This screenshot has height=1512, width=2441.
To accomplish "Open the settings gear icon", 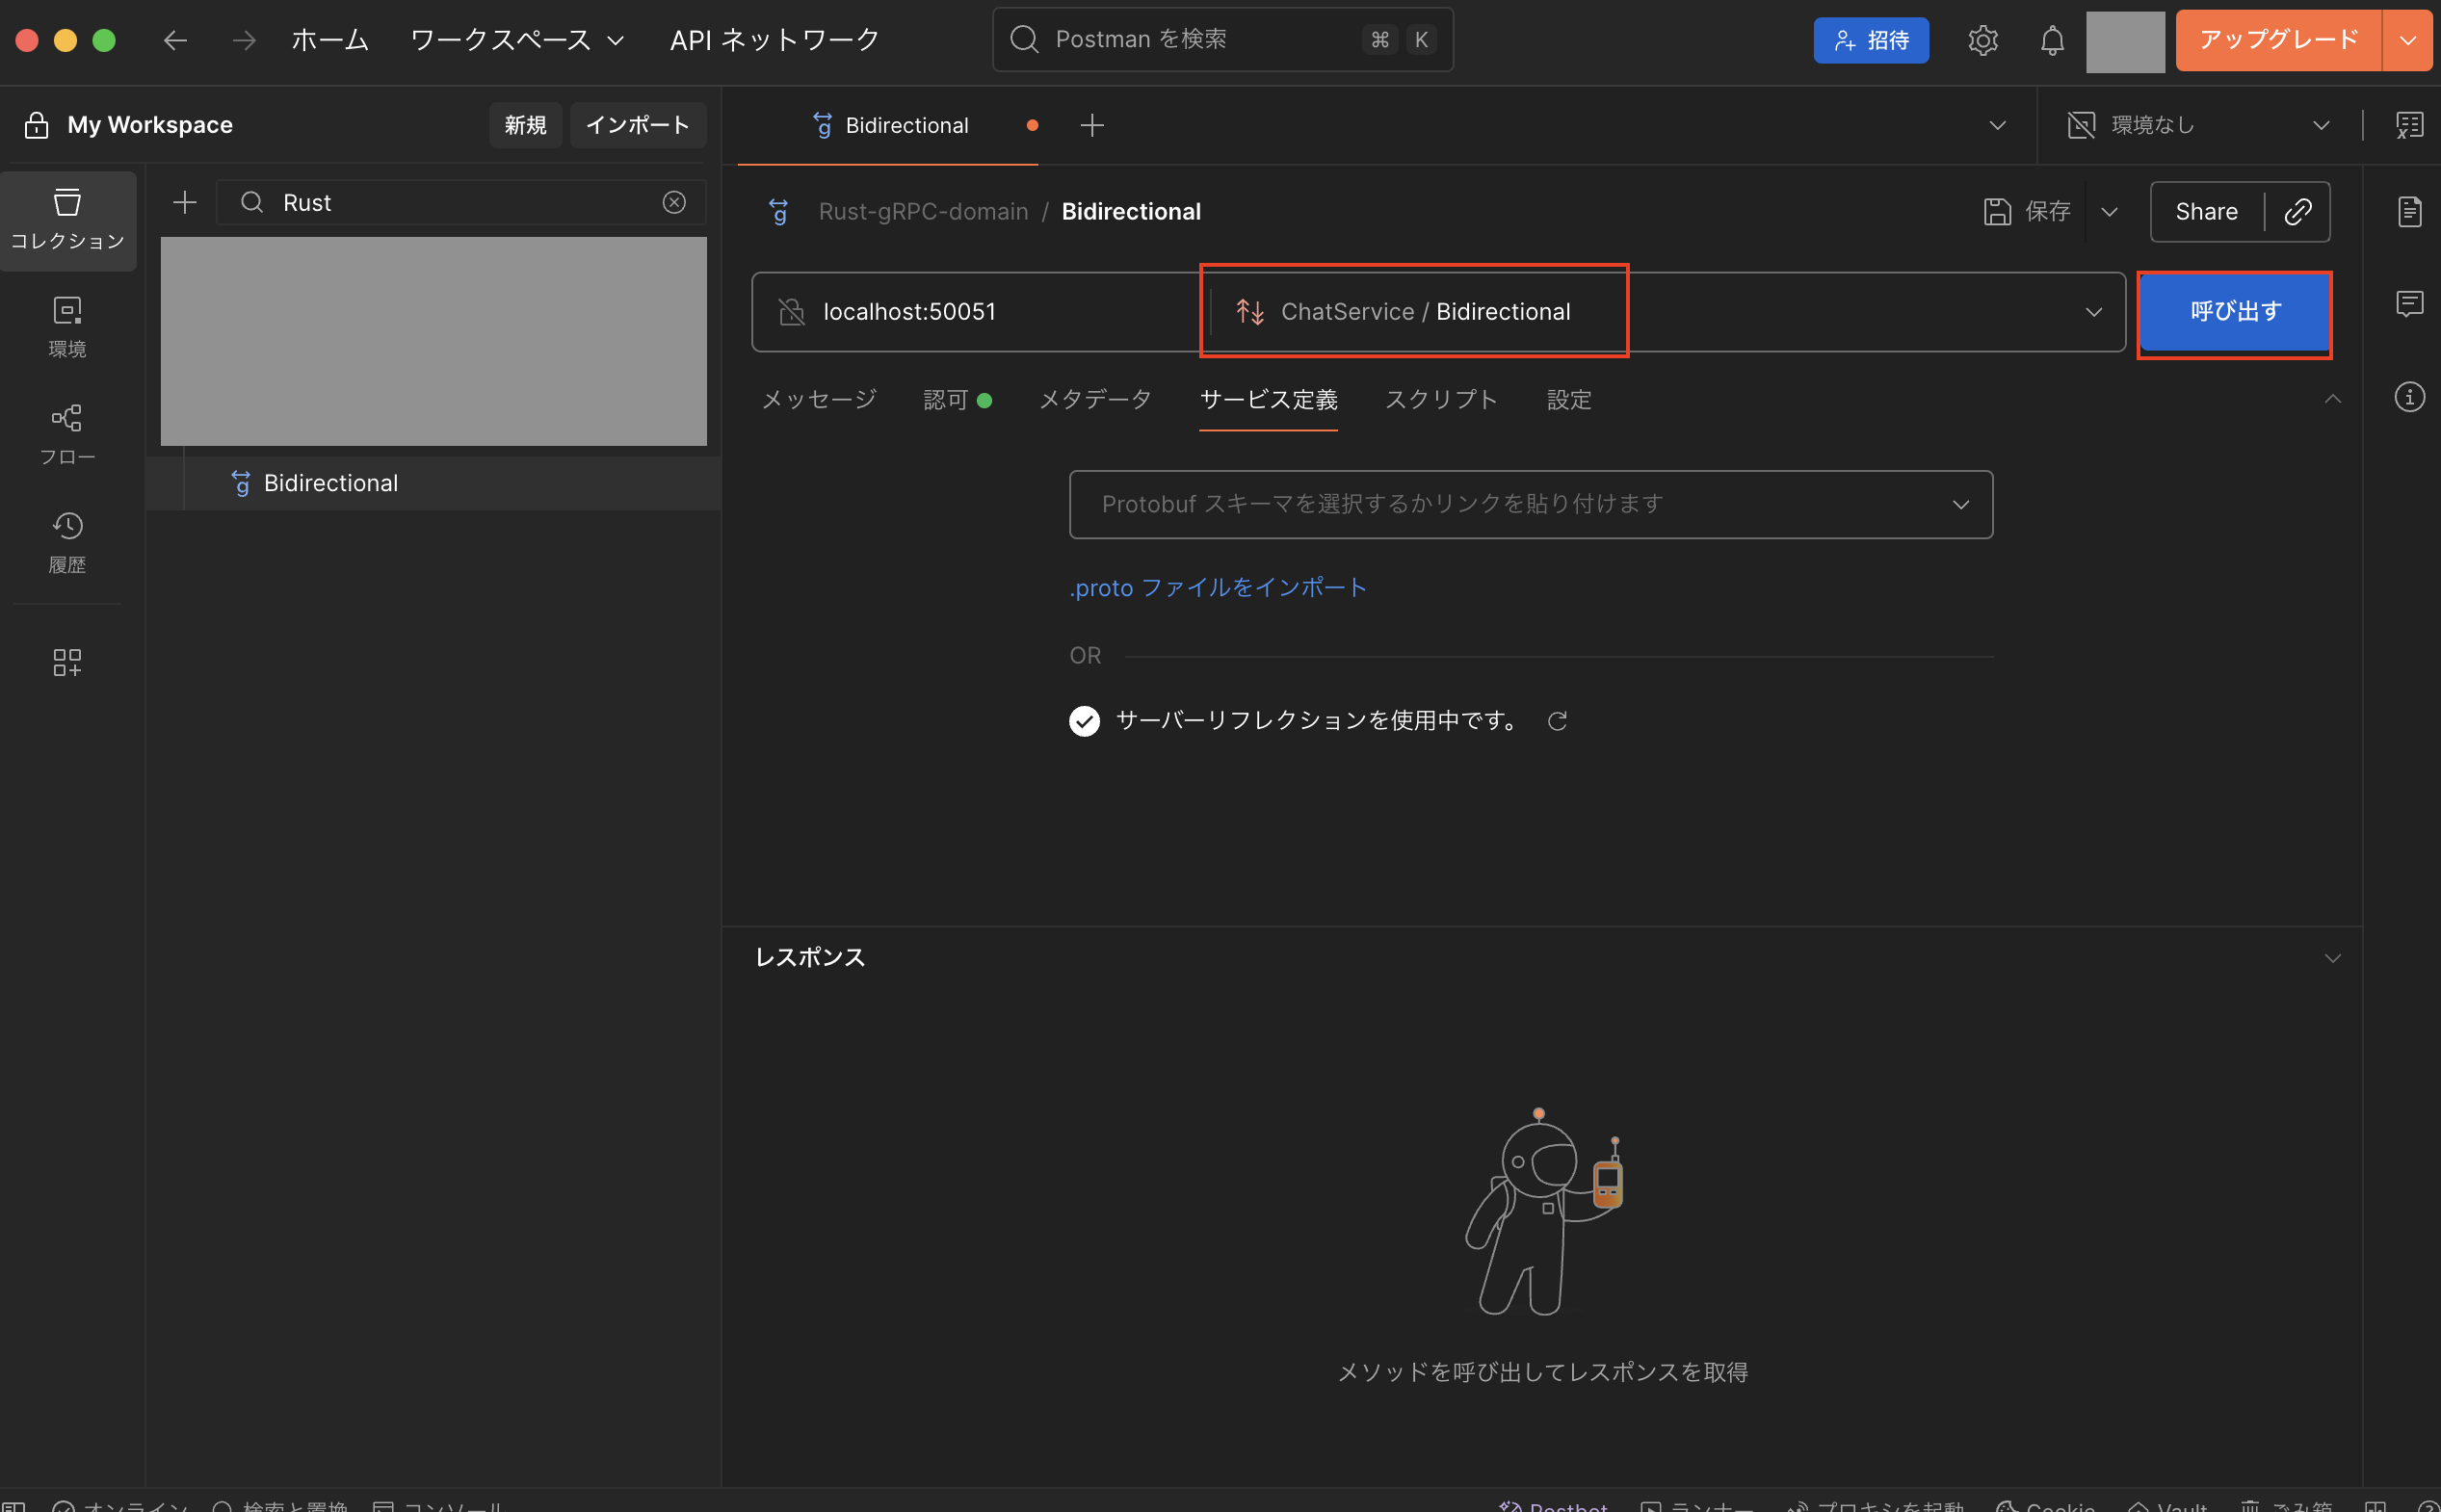I will (x=1983, y=40).
